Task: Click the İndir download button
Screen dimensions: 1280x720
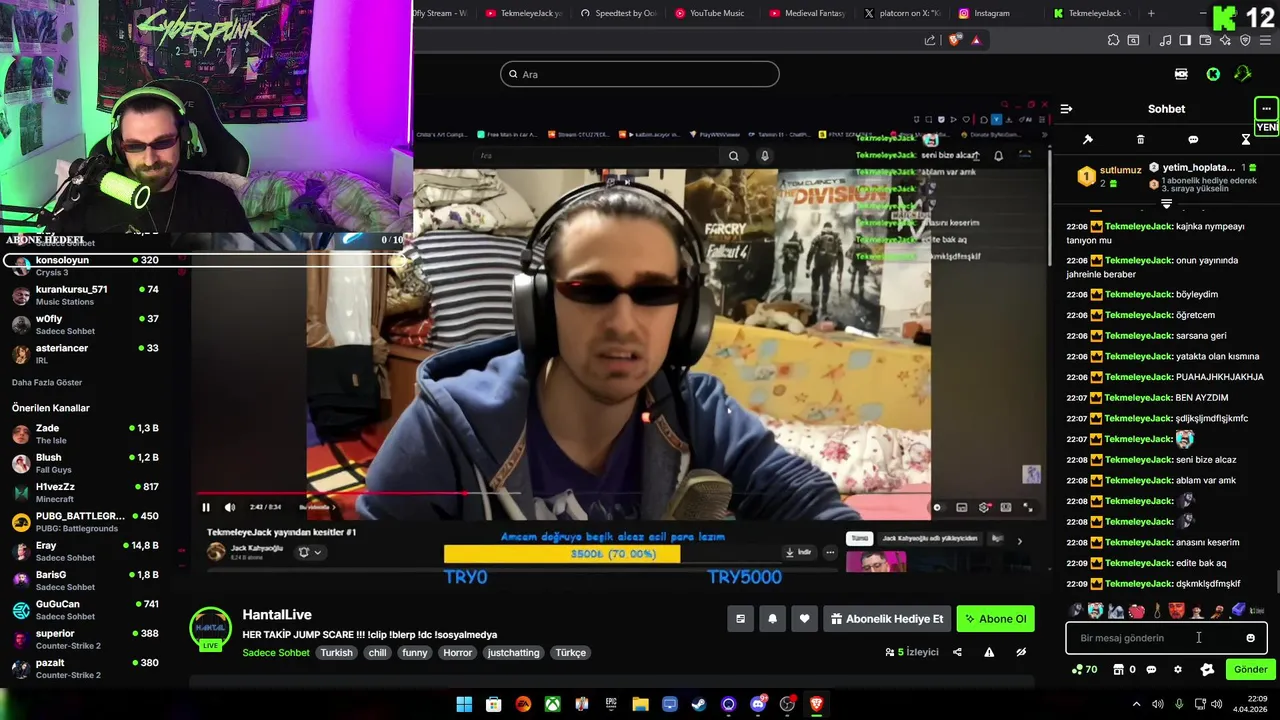Action: (798, 552)
